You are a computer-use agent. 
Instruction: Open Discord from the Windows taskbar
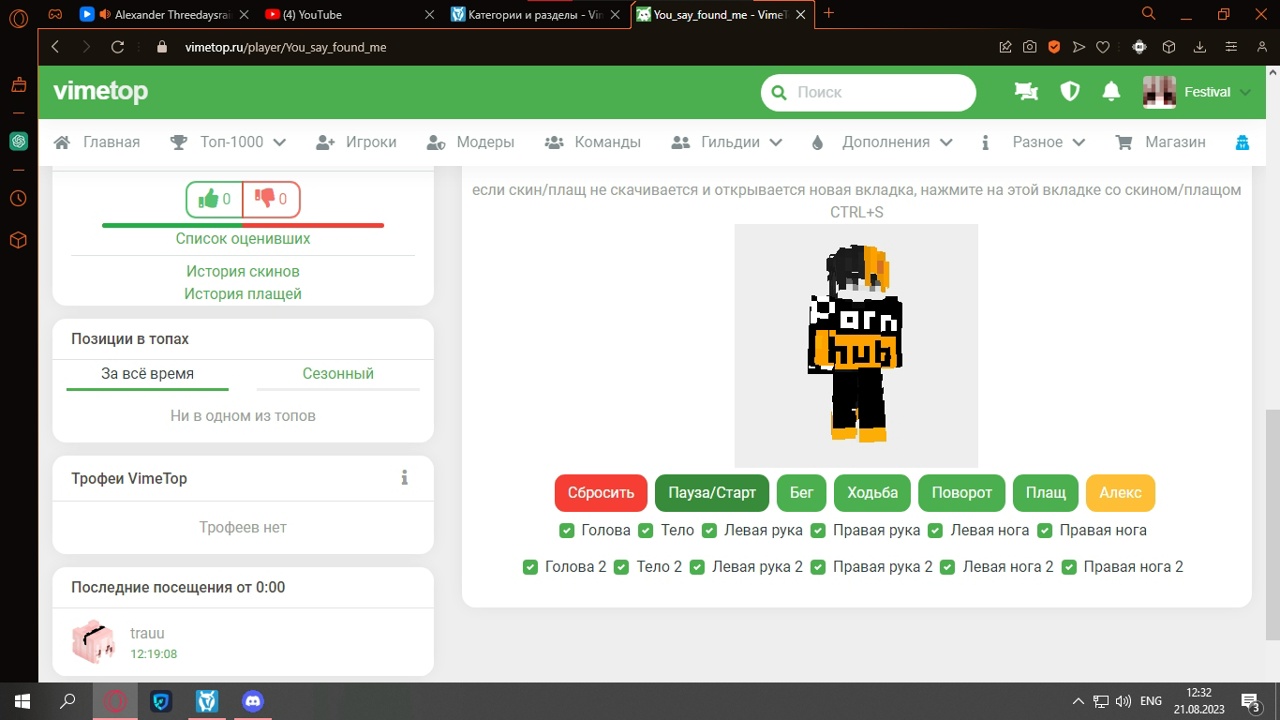(x=253, y=701)
